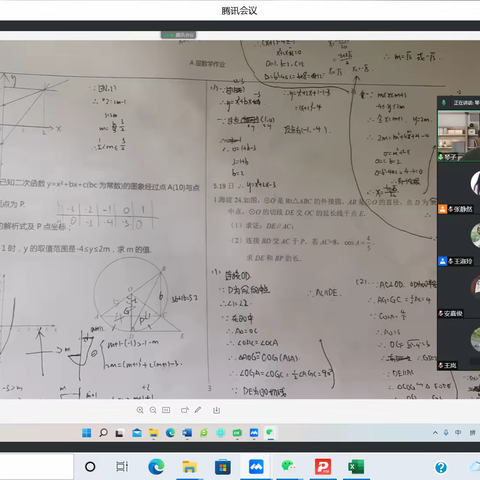480x480 pixels.
Task: Open Task View on local taskbar
Action: pyautogui.click(x=122, y=467)
